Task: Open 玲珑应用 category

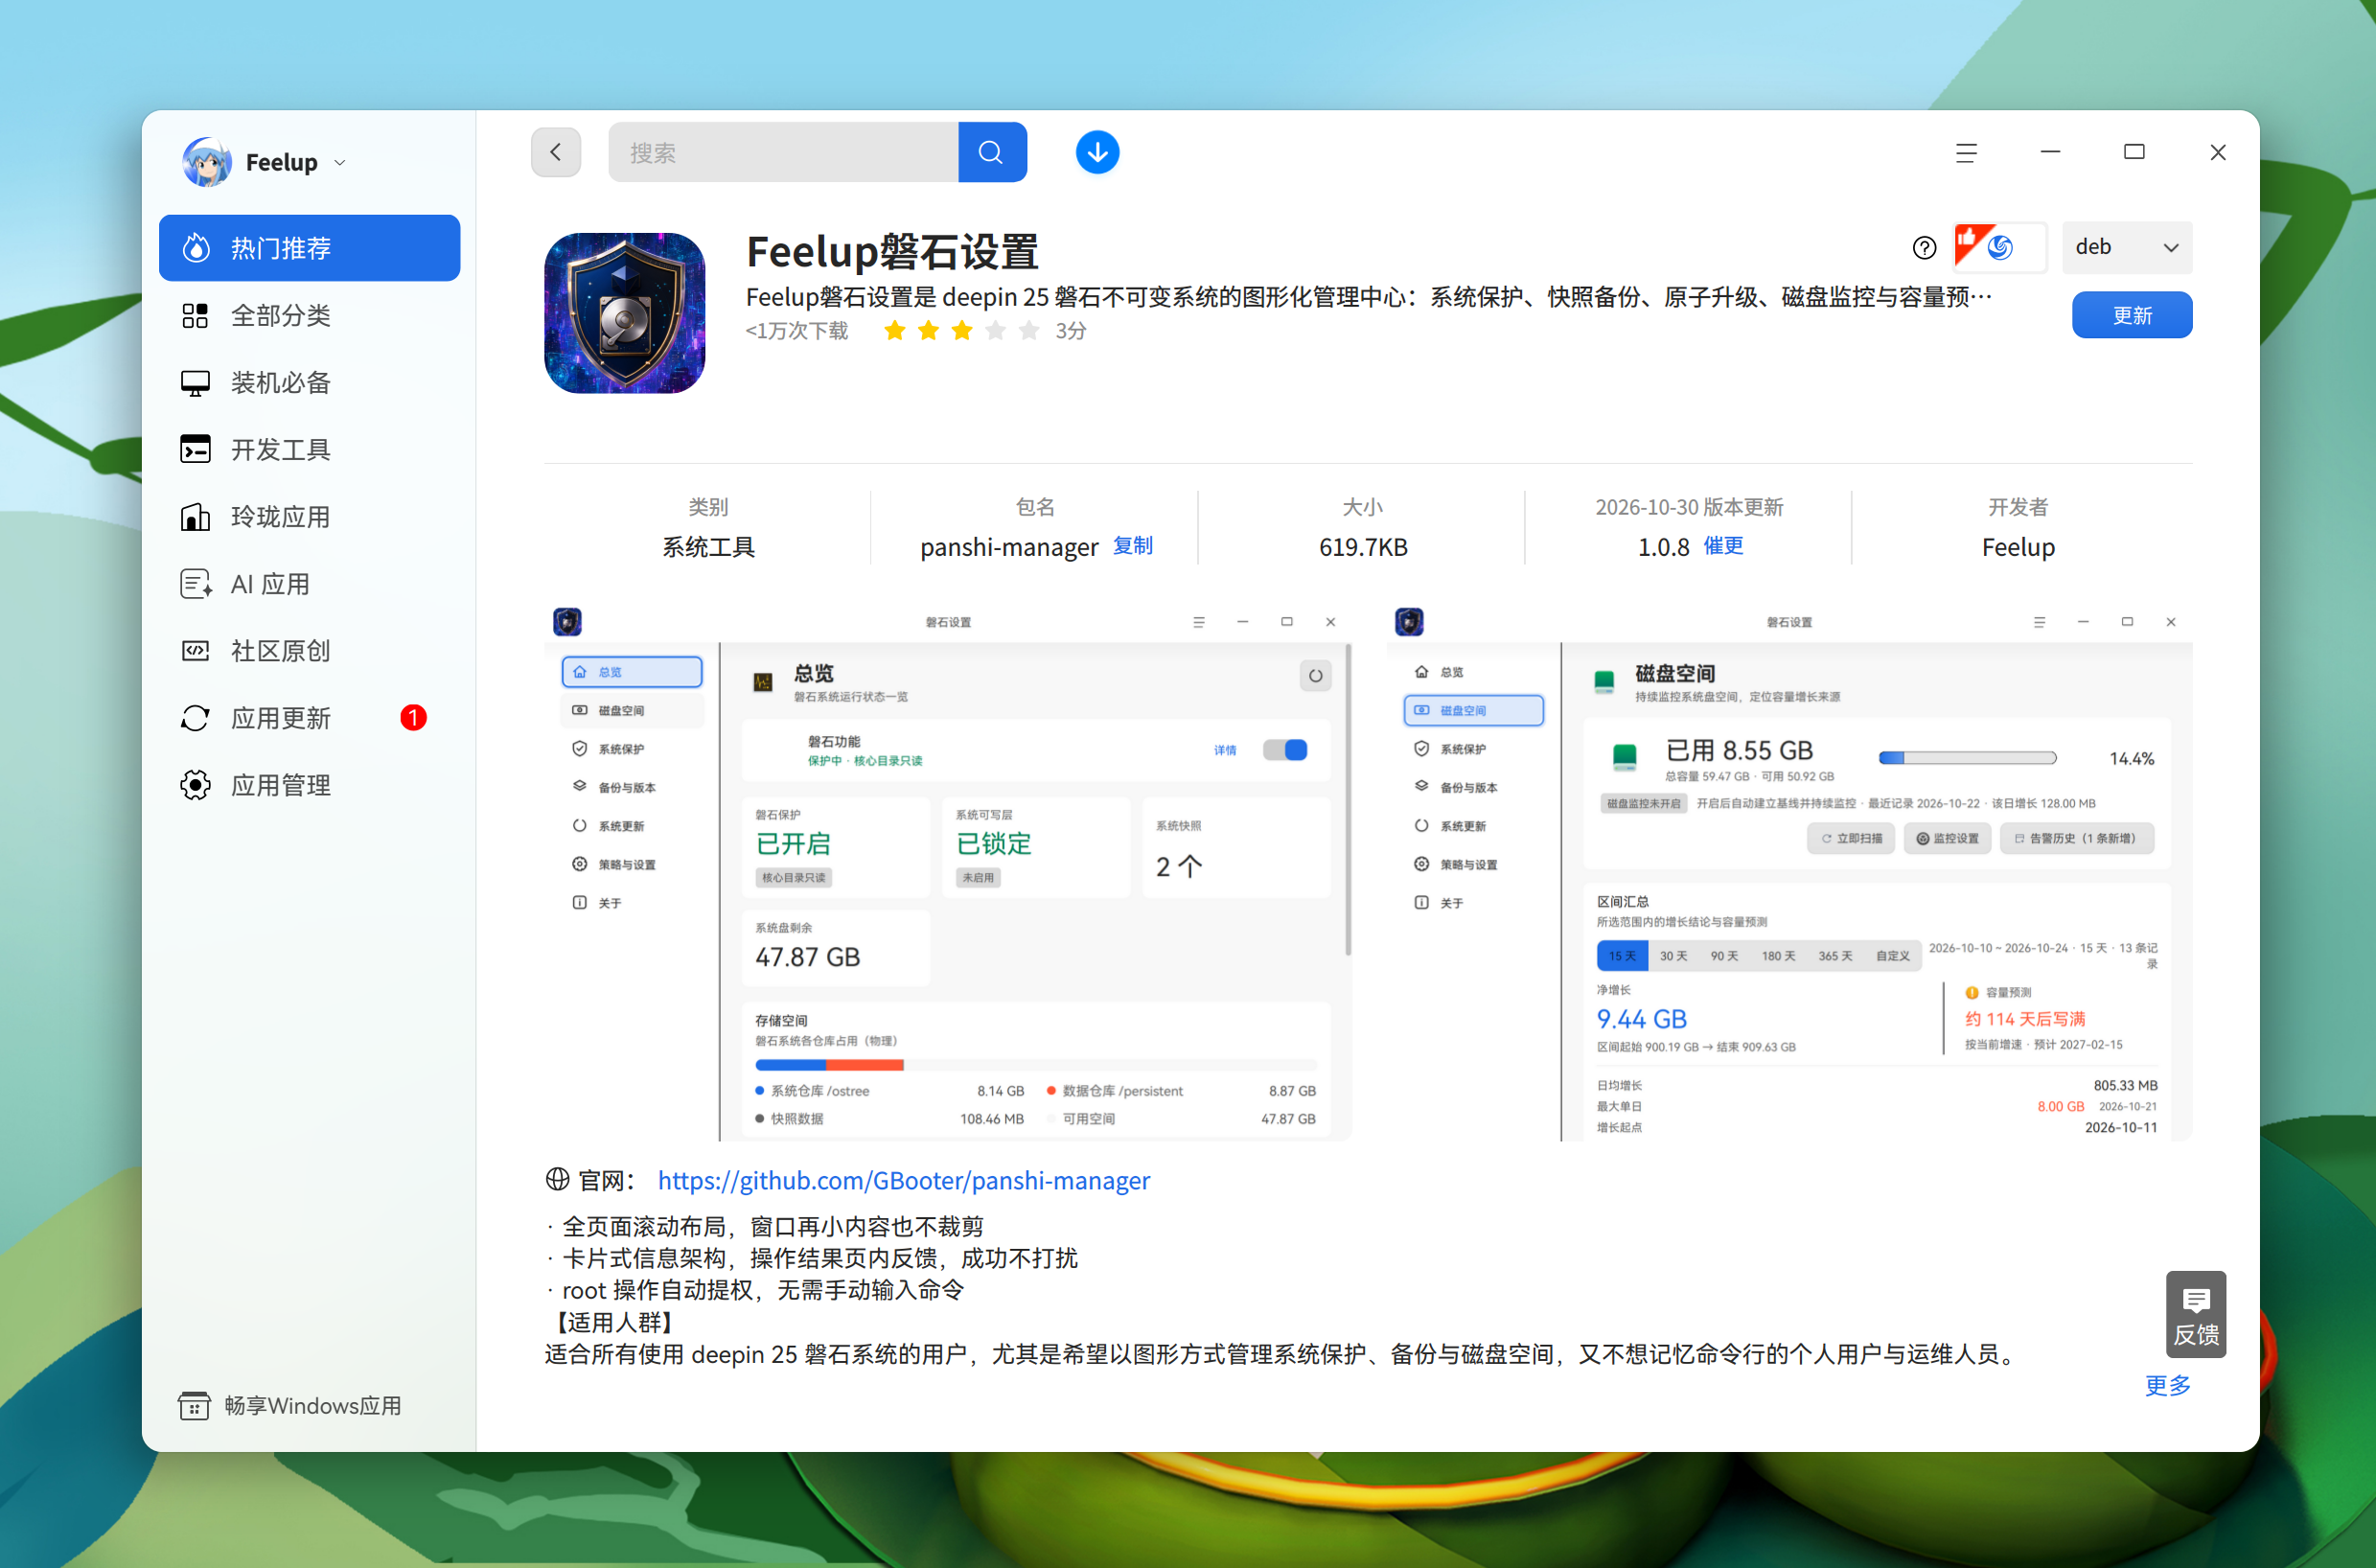Action: [x=309, y=516]
